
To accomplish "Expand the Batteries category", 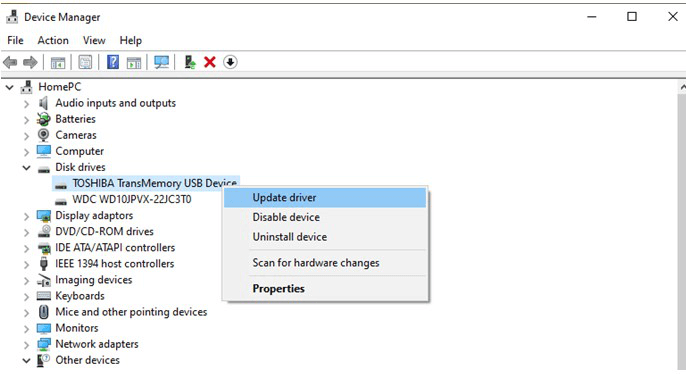I will [x=26, y=120].
